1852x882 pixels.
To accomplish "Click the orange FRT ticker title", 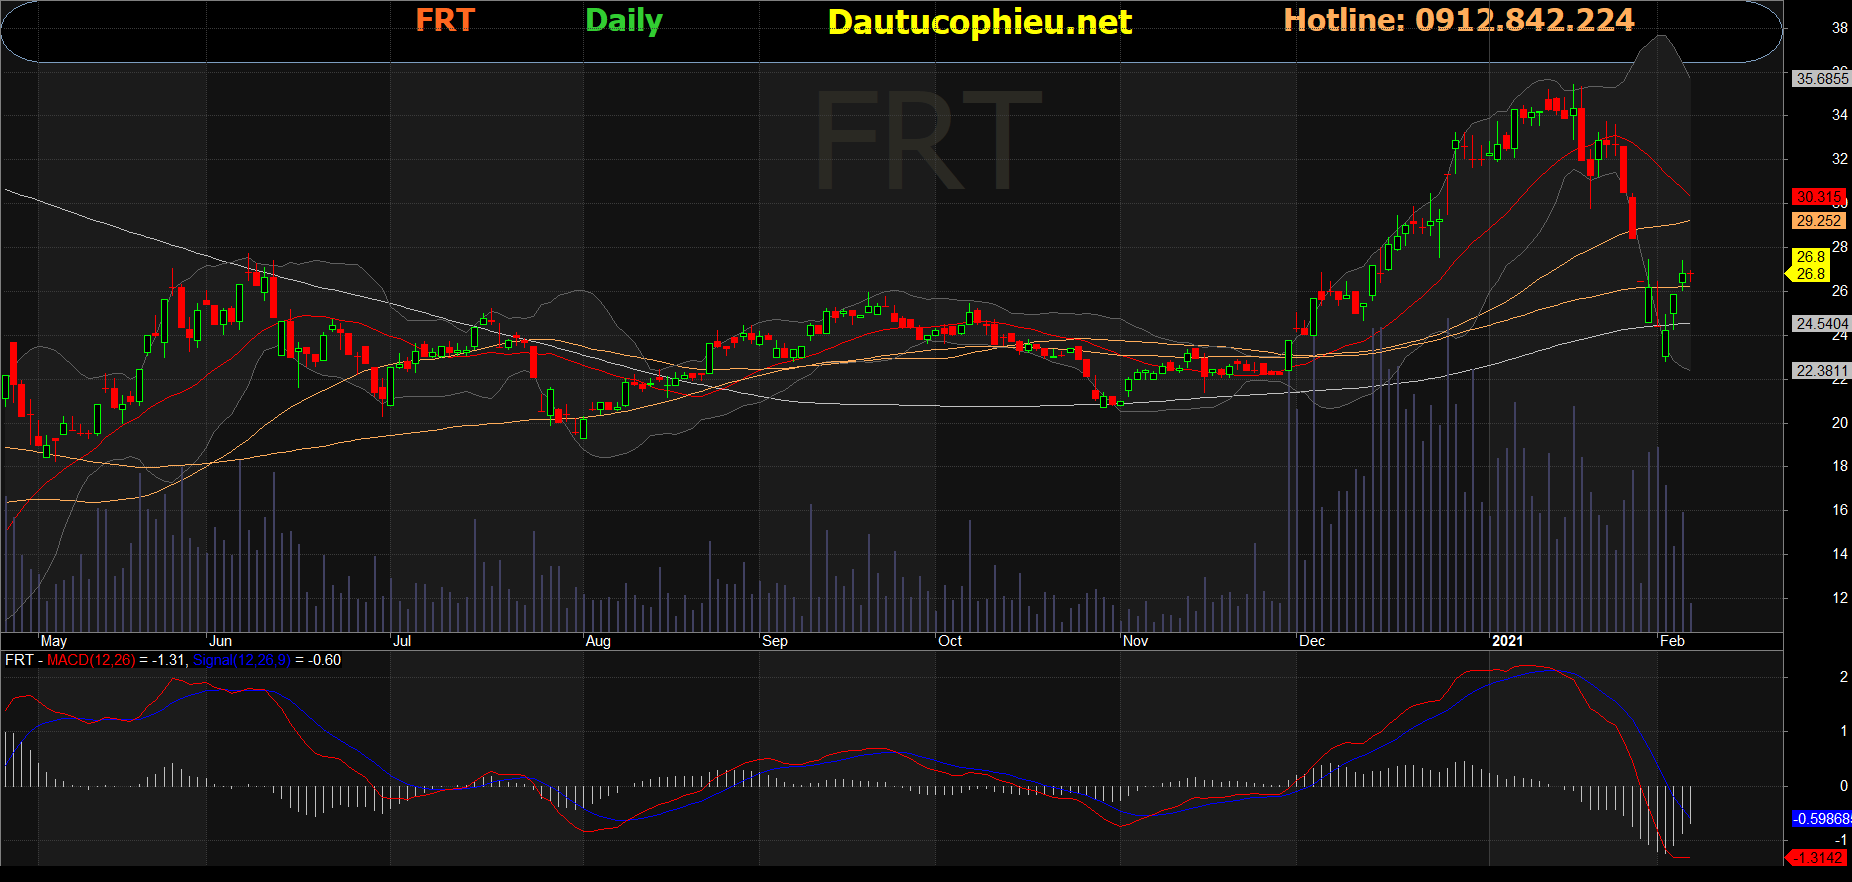I will pyautogui.click(x=445, y=20).
